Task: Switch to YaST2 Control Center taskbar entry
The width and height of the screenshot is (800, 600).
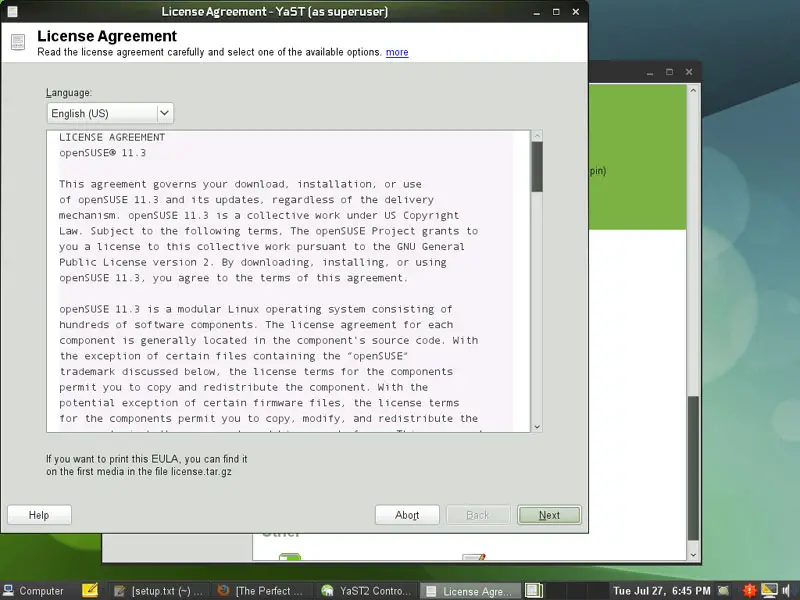Action: coord(365,591)
